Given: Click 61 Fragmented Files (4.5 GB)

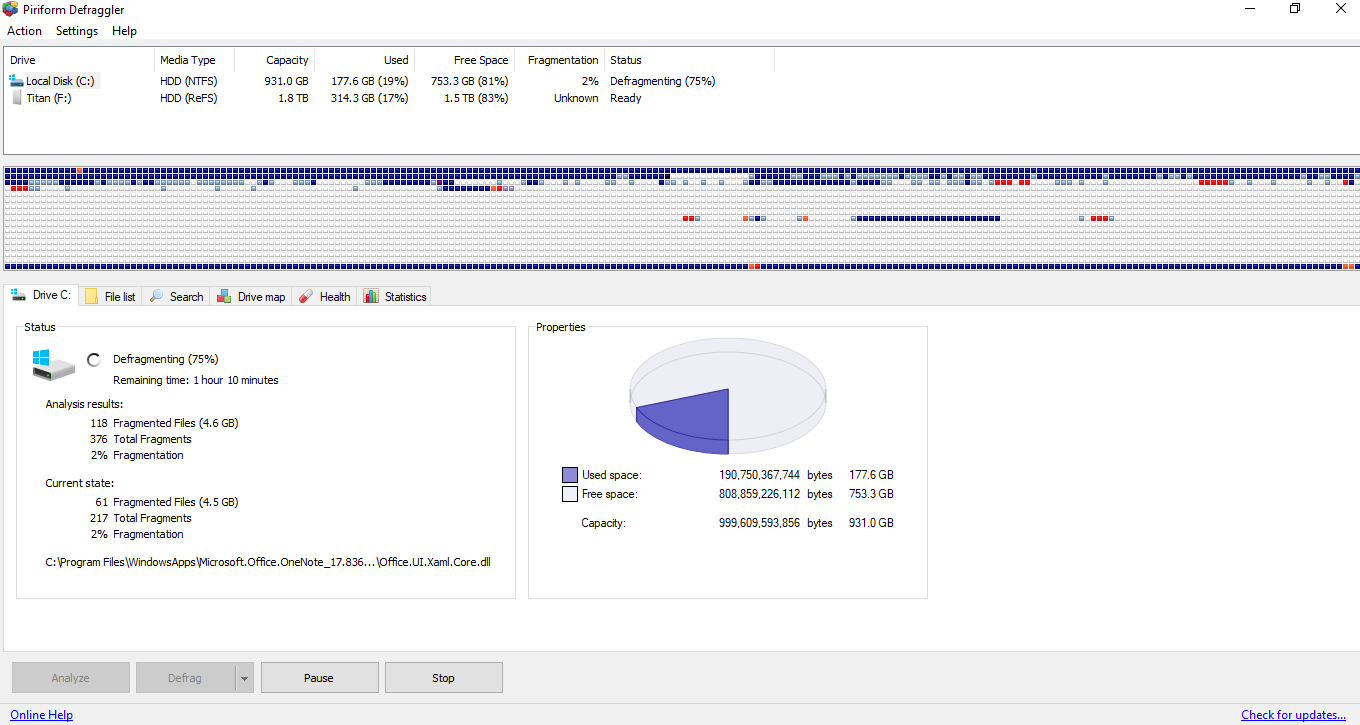Looking at the screenshot, I should [x=167, y=502].
